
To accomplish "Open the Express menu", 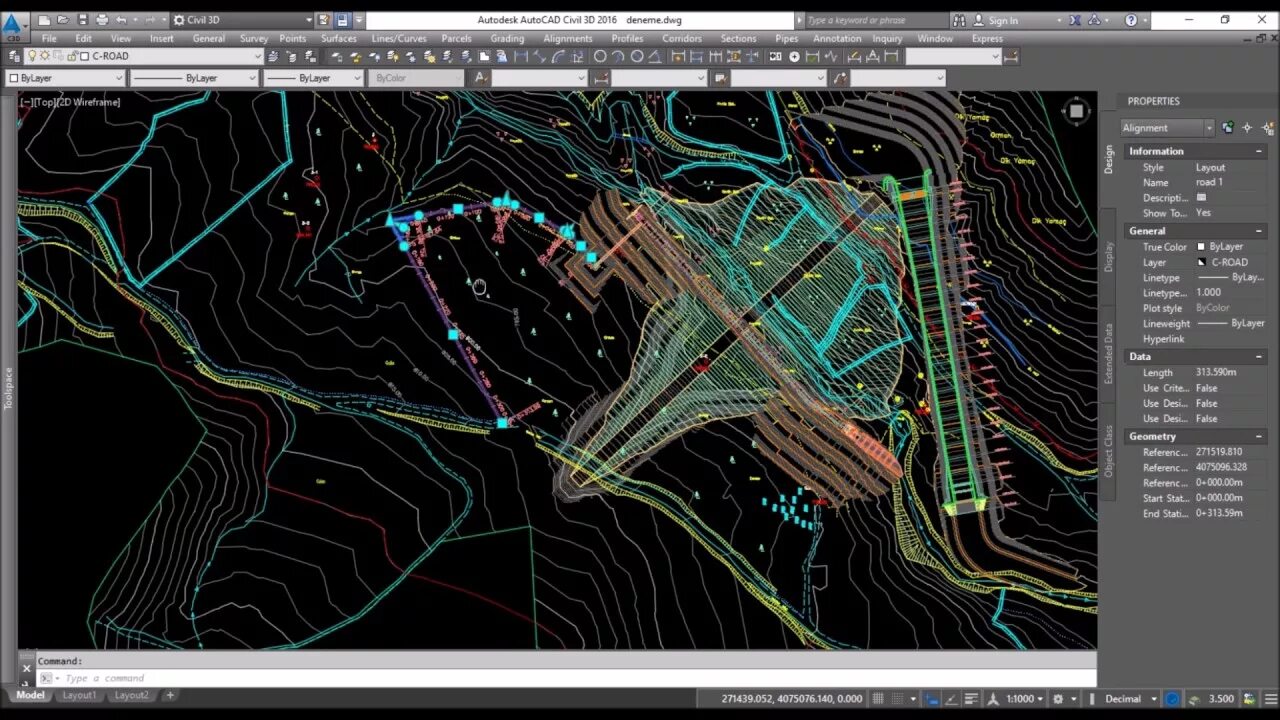I will (987, 39).
